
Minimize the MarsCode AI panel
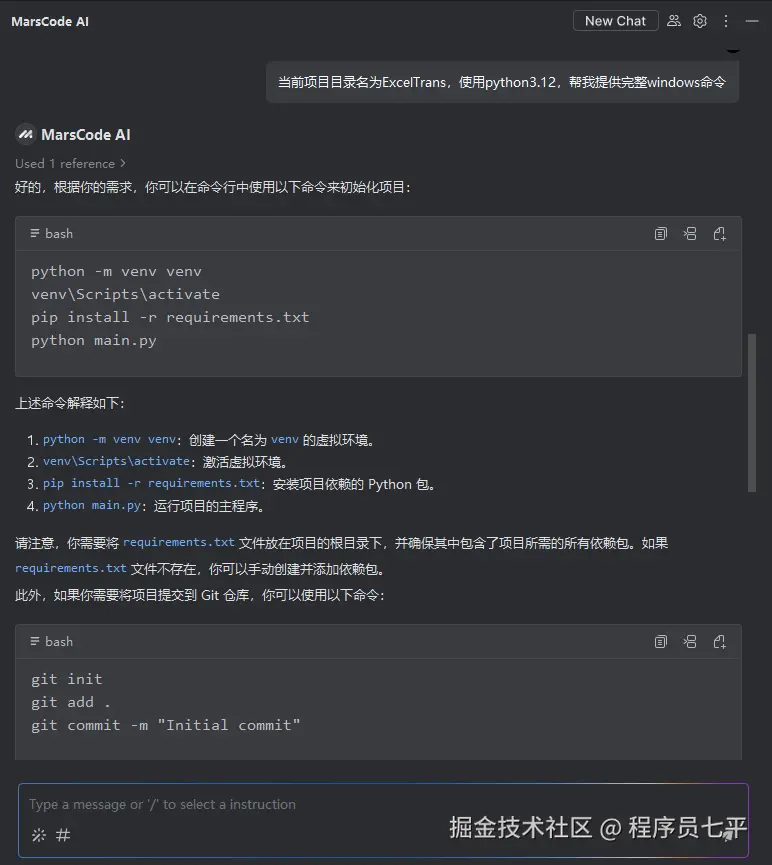tap(752, 21)
